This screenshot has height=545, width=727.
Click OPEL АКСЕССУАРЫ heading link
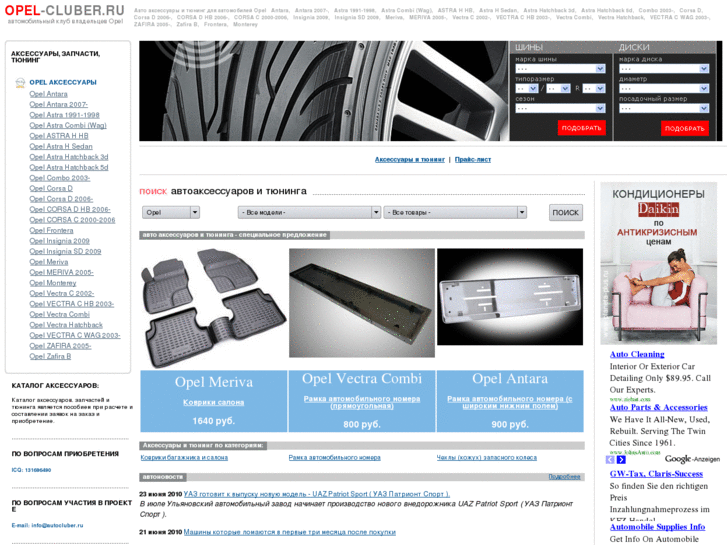click(x=63, y=83)
